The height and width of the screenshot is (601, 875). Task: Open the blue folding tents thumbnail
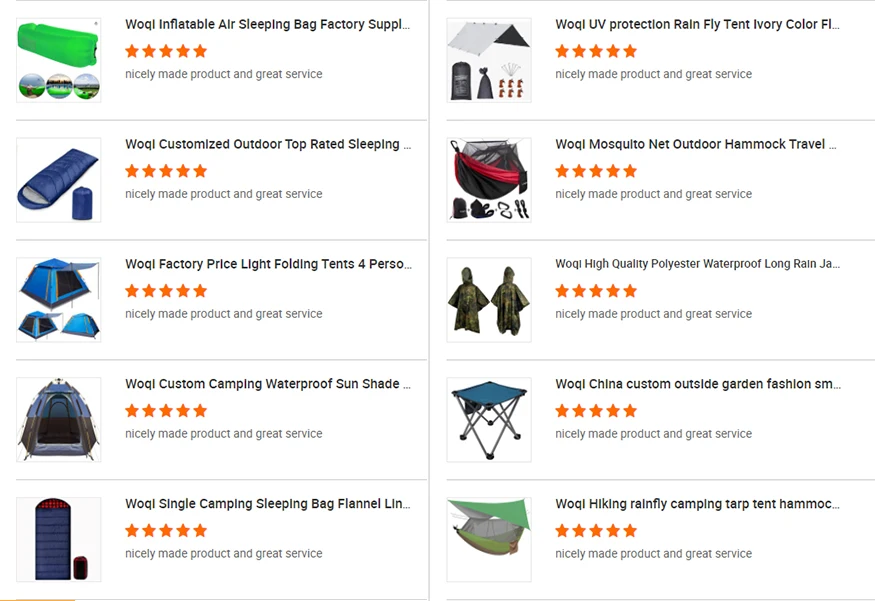click(x=59, y=300)
